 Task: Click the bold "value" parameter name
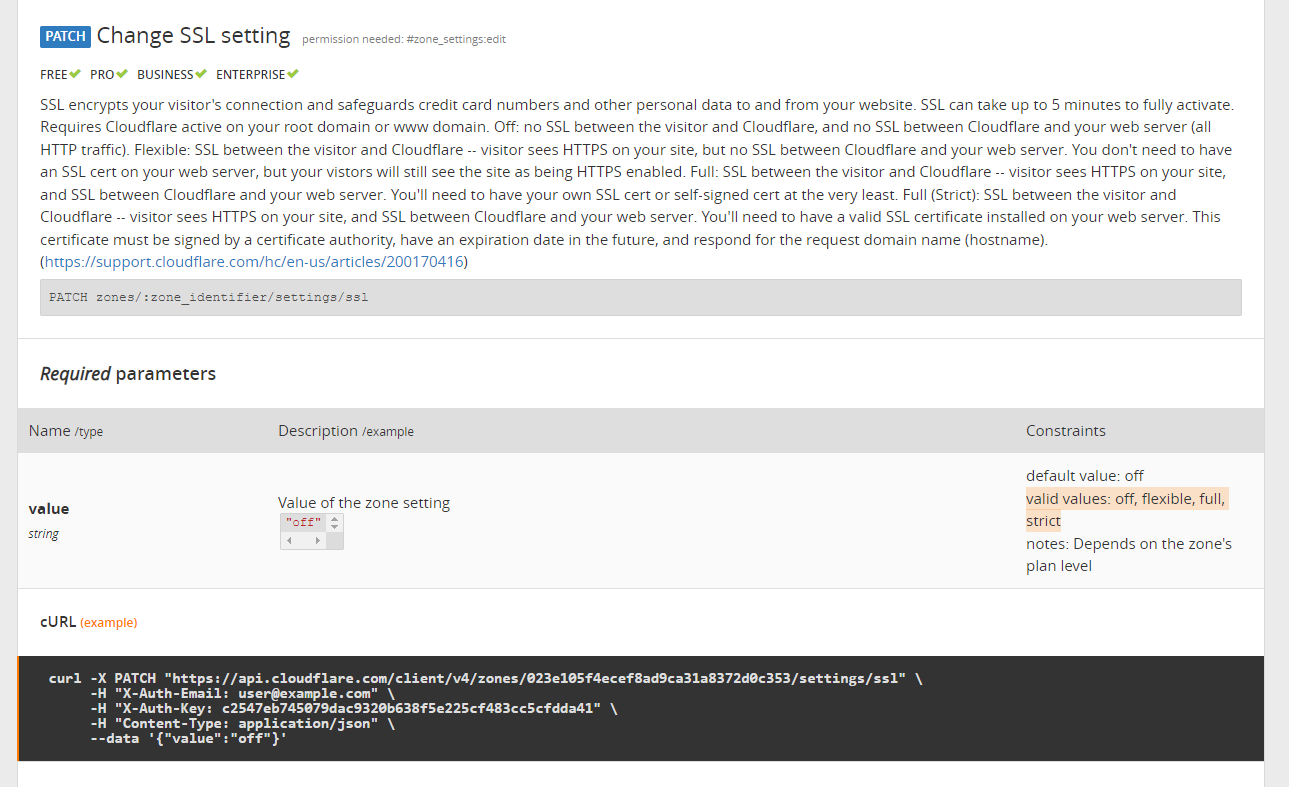49,508
